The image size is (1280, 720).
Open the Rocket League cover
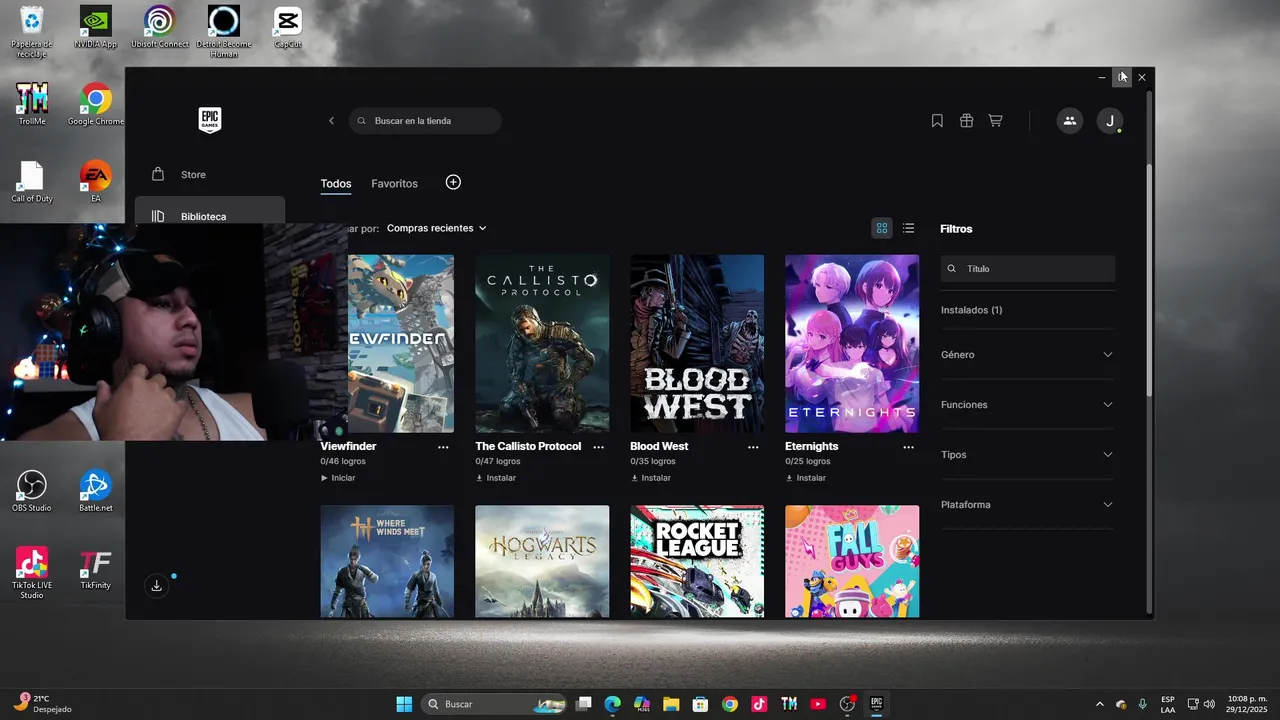697,561
